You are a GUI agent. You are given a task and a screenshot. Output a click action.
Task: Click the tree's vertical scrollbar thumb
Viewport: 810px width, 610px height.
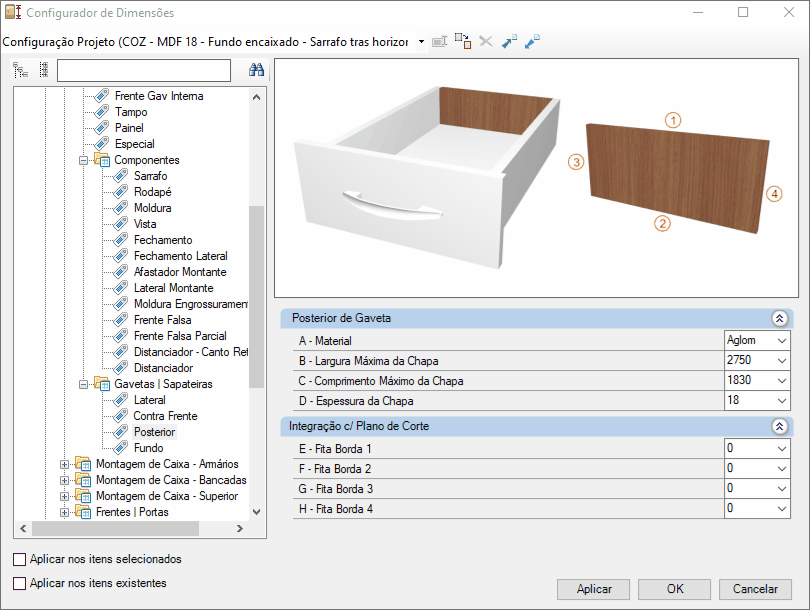tap(256, 295)
